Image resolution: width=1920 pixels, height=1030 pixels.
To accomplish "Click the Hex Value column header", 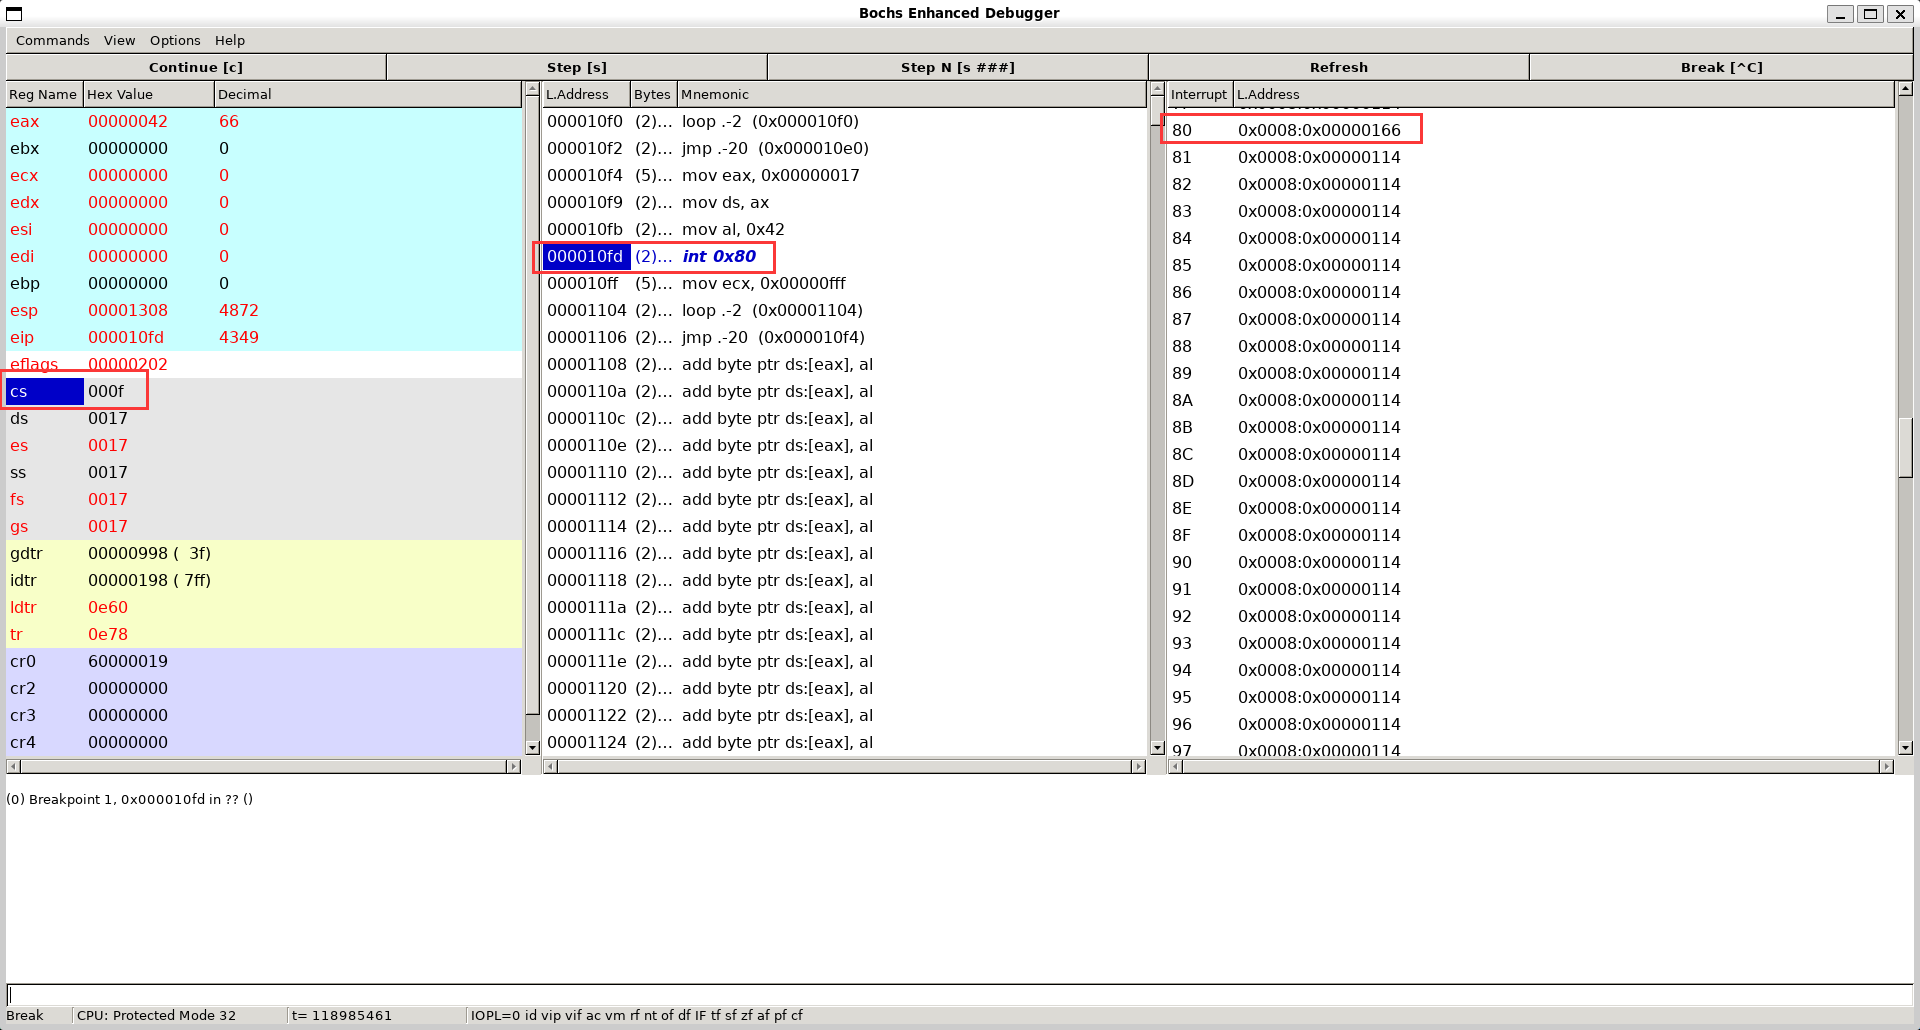I will (149, 94).
